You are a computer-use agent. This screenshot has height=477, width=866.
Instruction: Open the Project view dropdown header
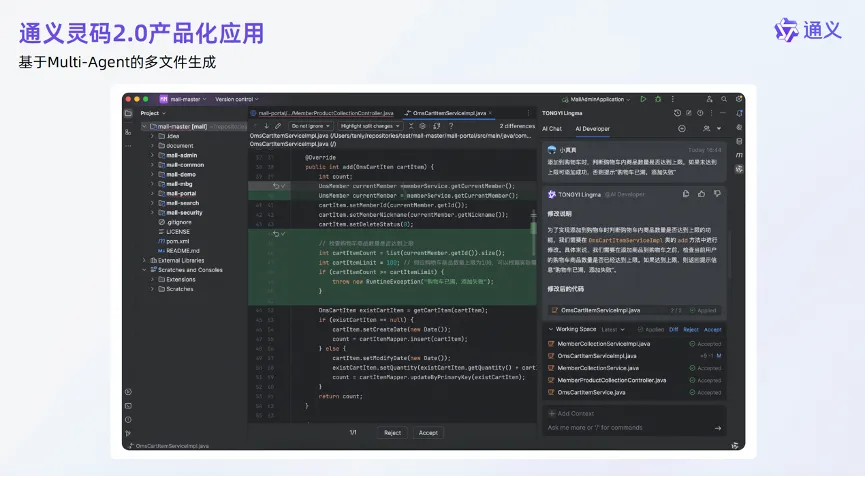pyautogui.click(x=153, y=113)
